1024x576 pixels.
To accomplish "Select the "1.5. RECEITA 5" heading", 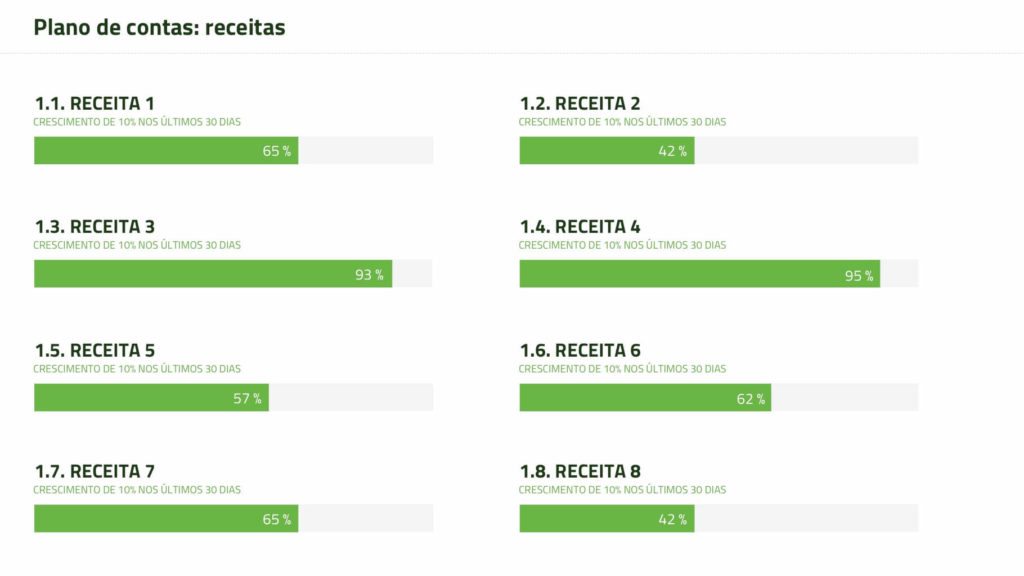I will coord(94,351).
